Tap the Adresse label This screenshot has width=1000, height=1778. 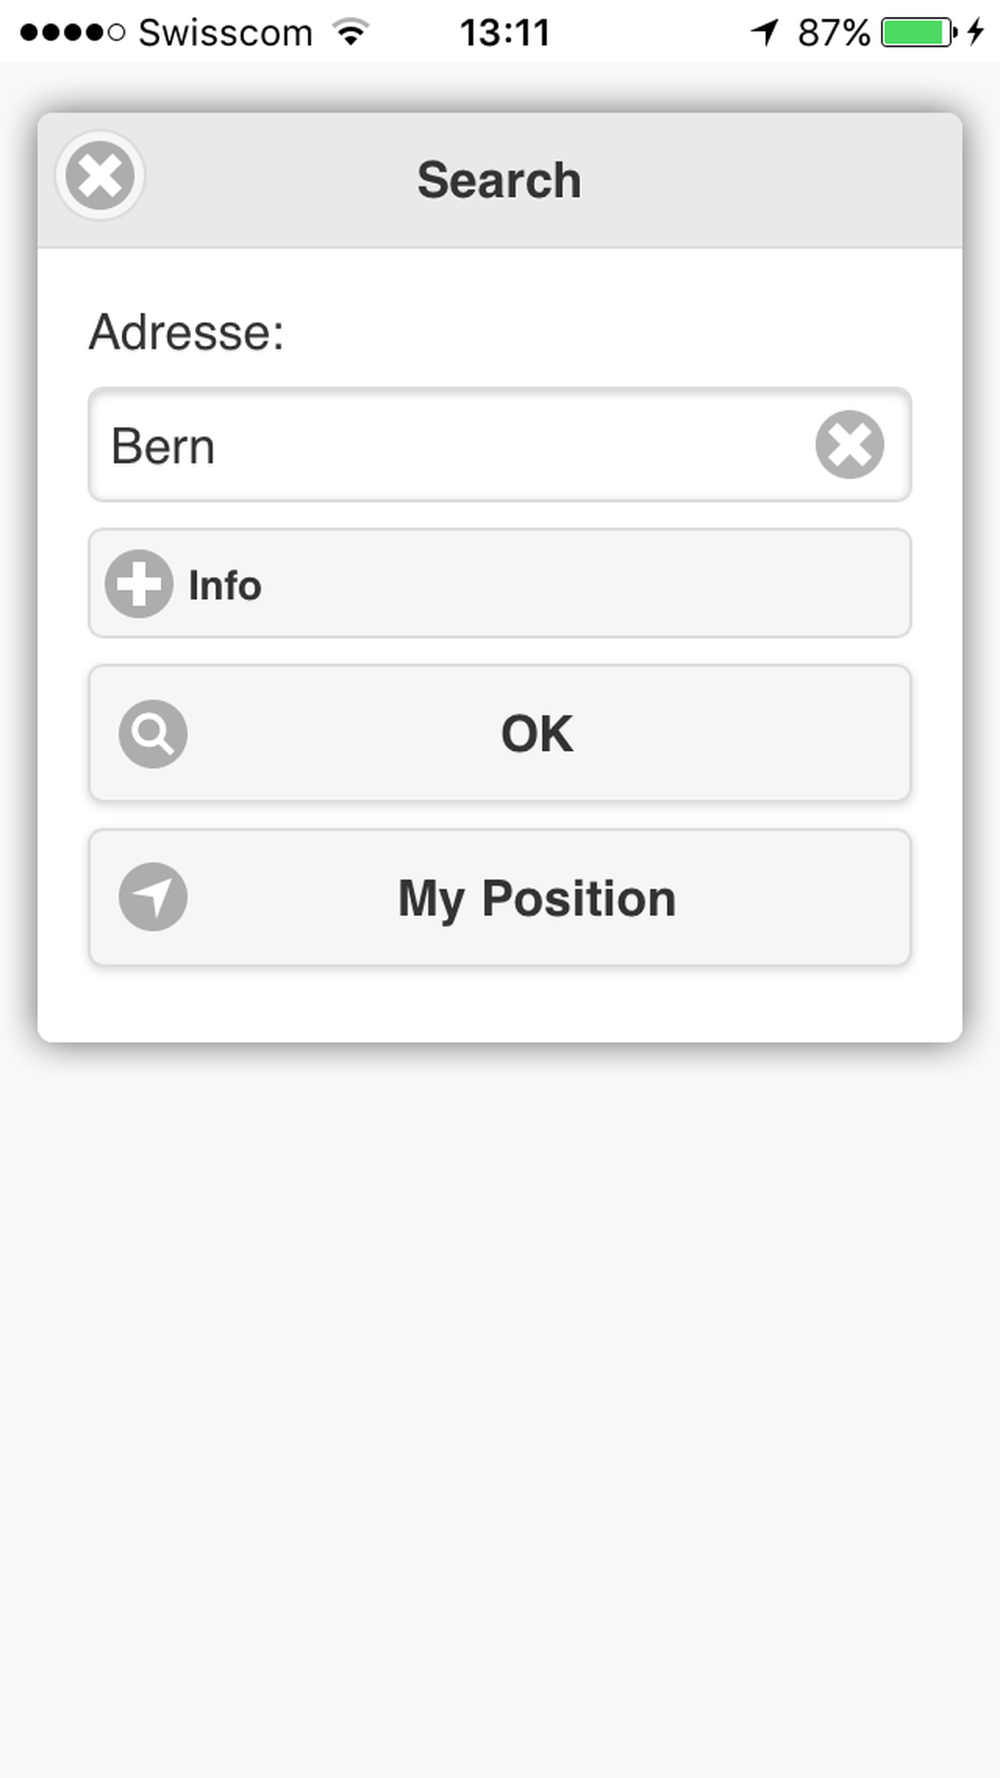tap(187, 332)
